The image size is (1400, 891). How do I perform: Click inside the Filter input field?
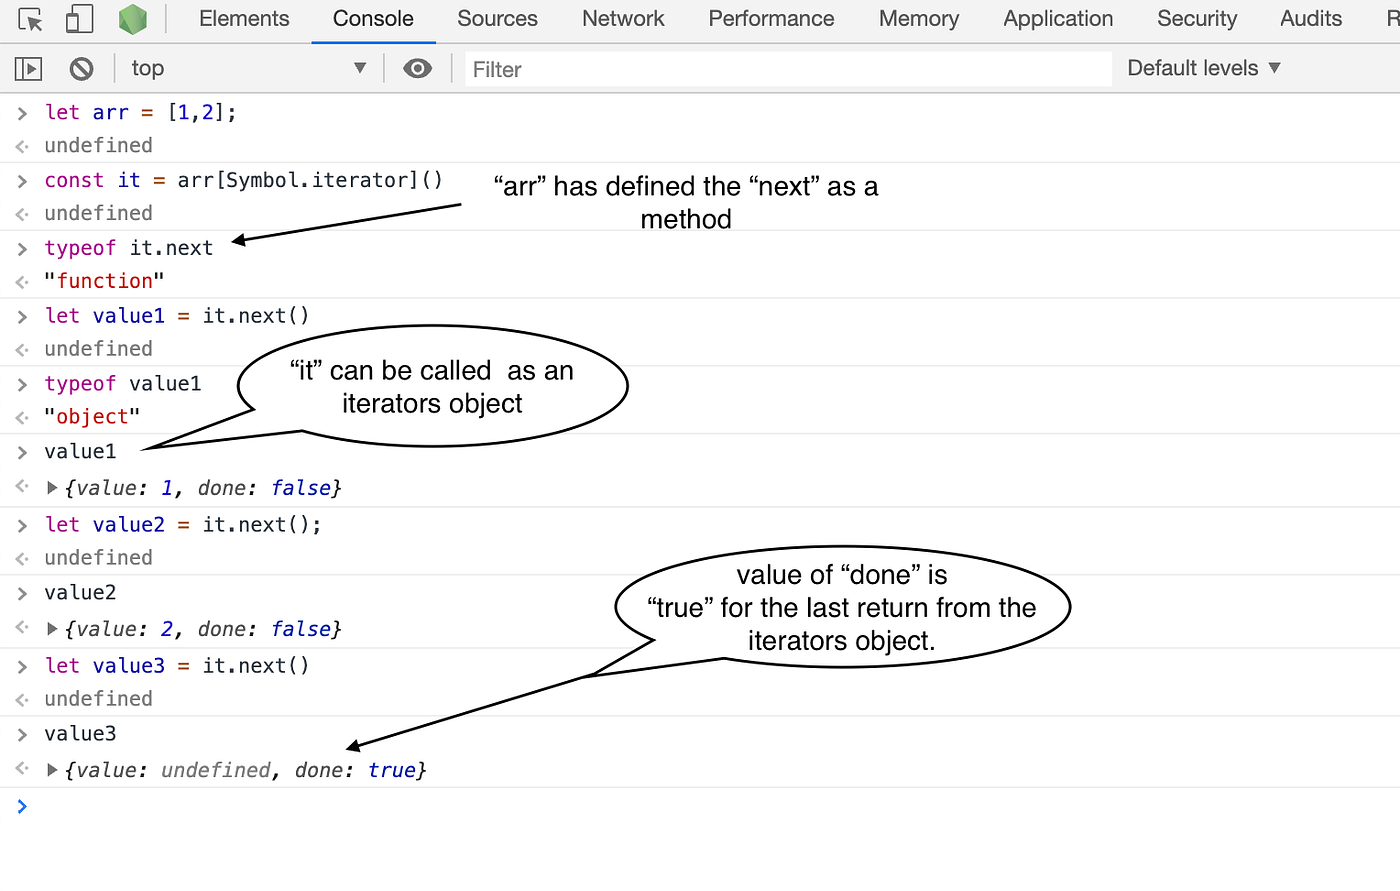(x=700, y=68)
